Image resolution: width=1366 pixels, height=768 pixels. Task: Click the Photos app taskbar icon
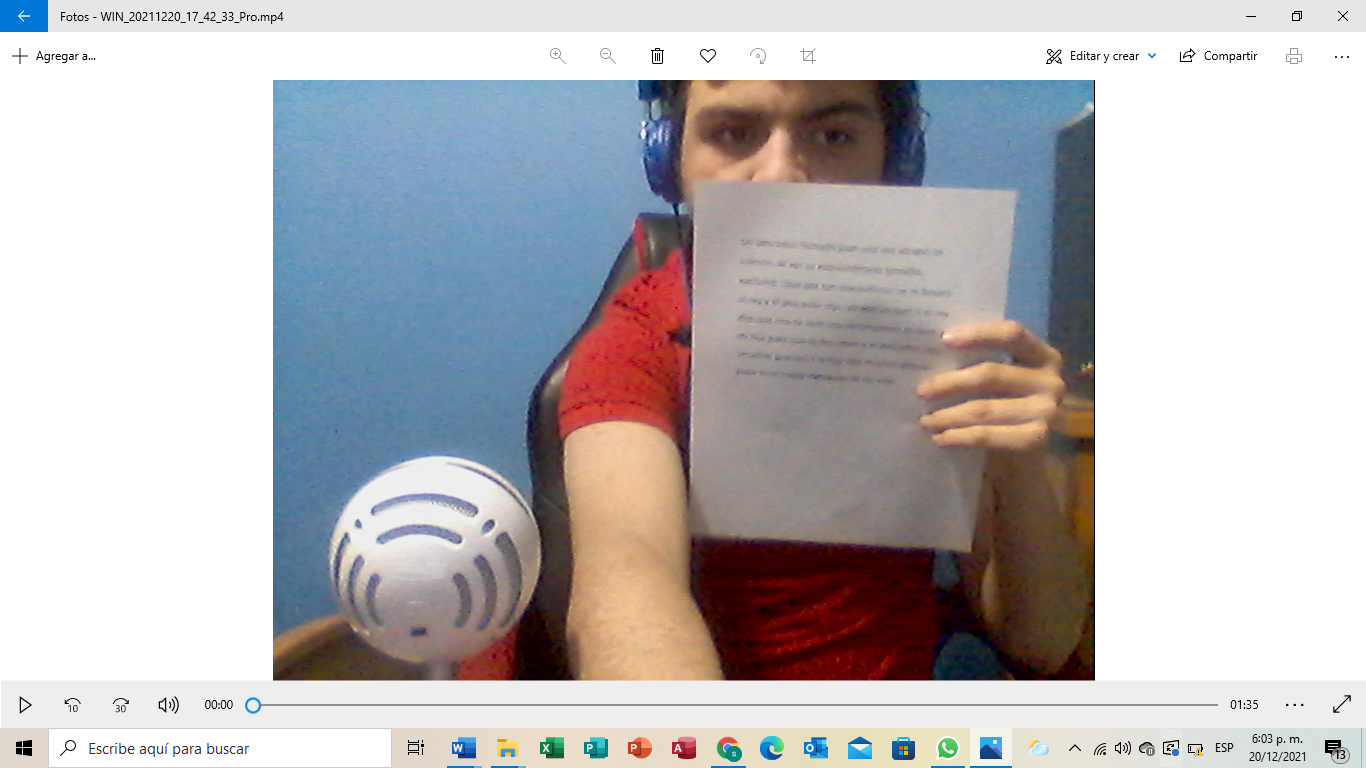point(991,748)
